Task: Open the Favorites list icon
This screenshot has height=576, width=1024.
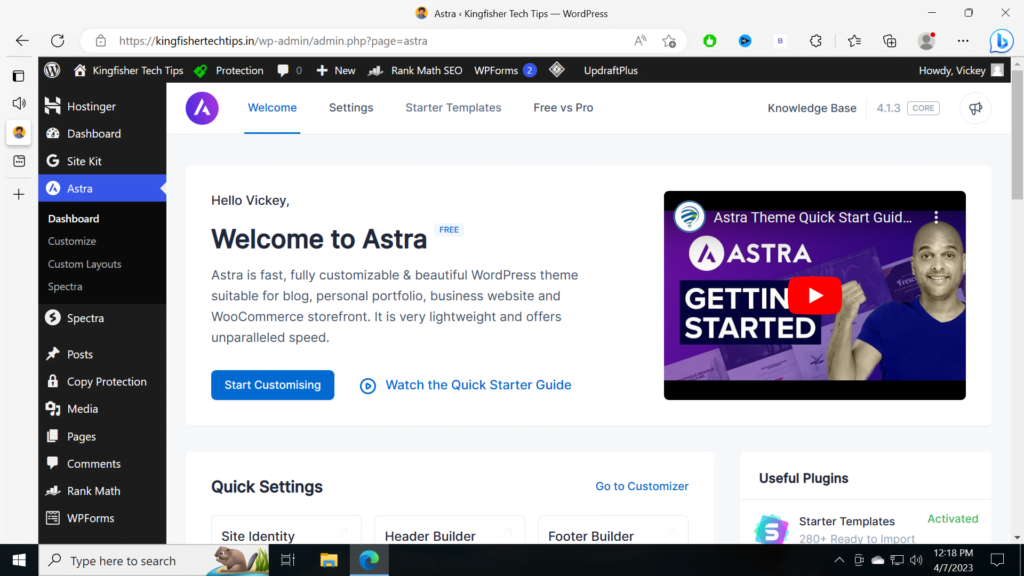Action: (x=854, y=40)
